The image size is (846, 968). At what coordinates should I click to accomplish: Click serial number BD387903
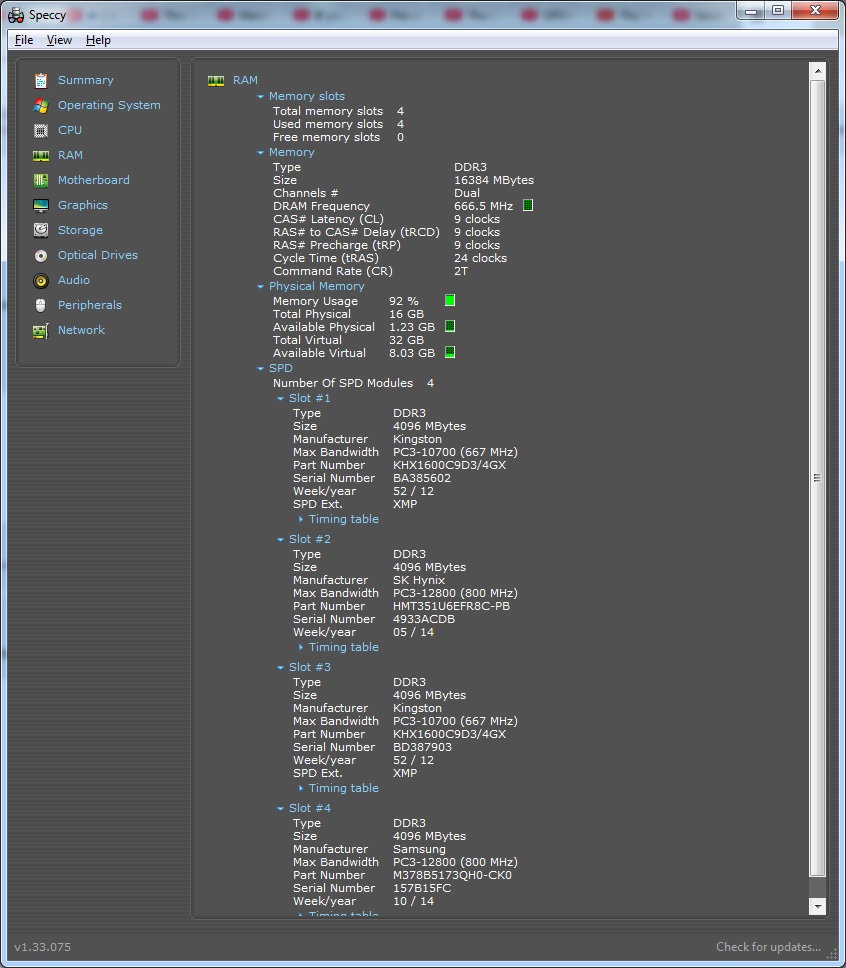422,748
